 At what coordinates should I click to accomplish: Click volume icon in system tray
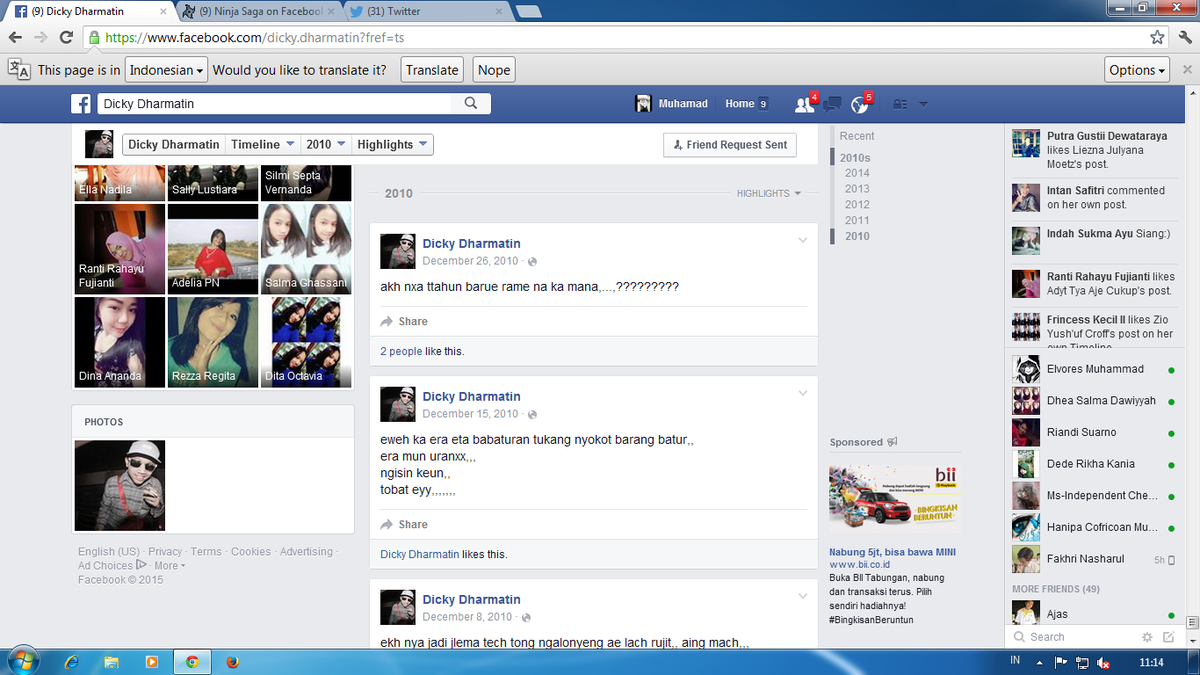1103,662
